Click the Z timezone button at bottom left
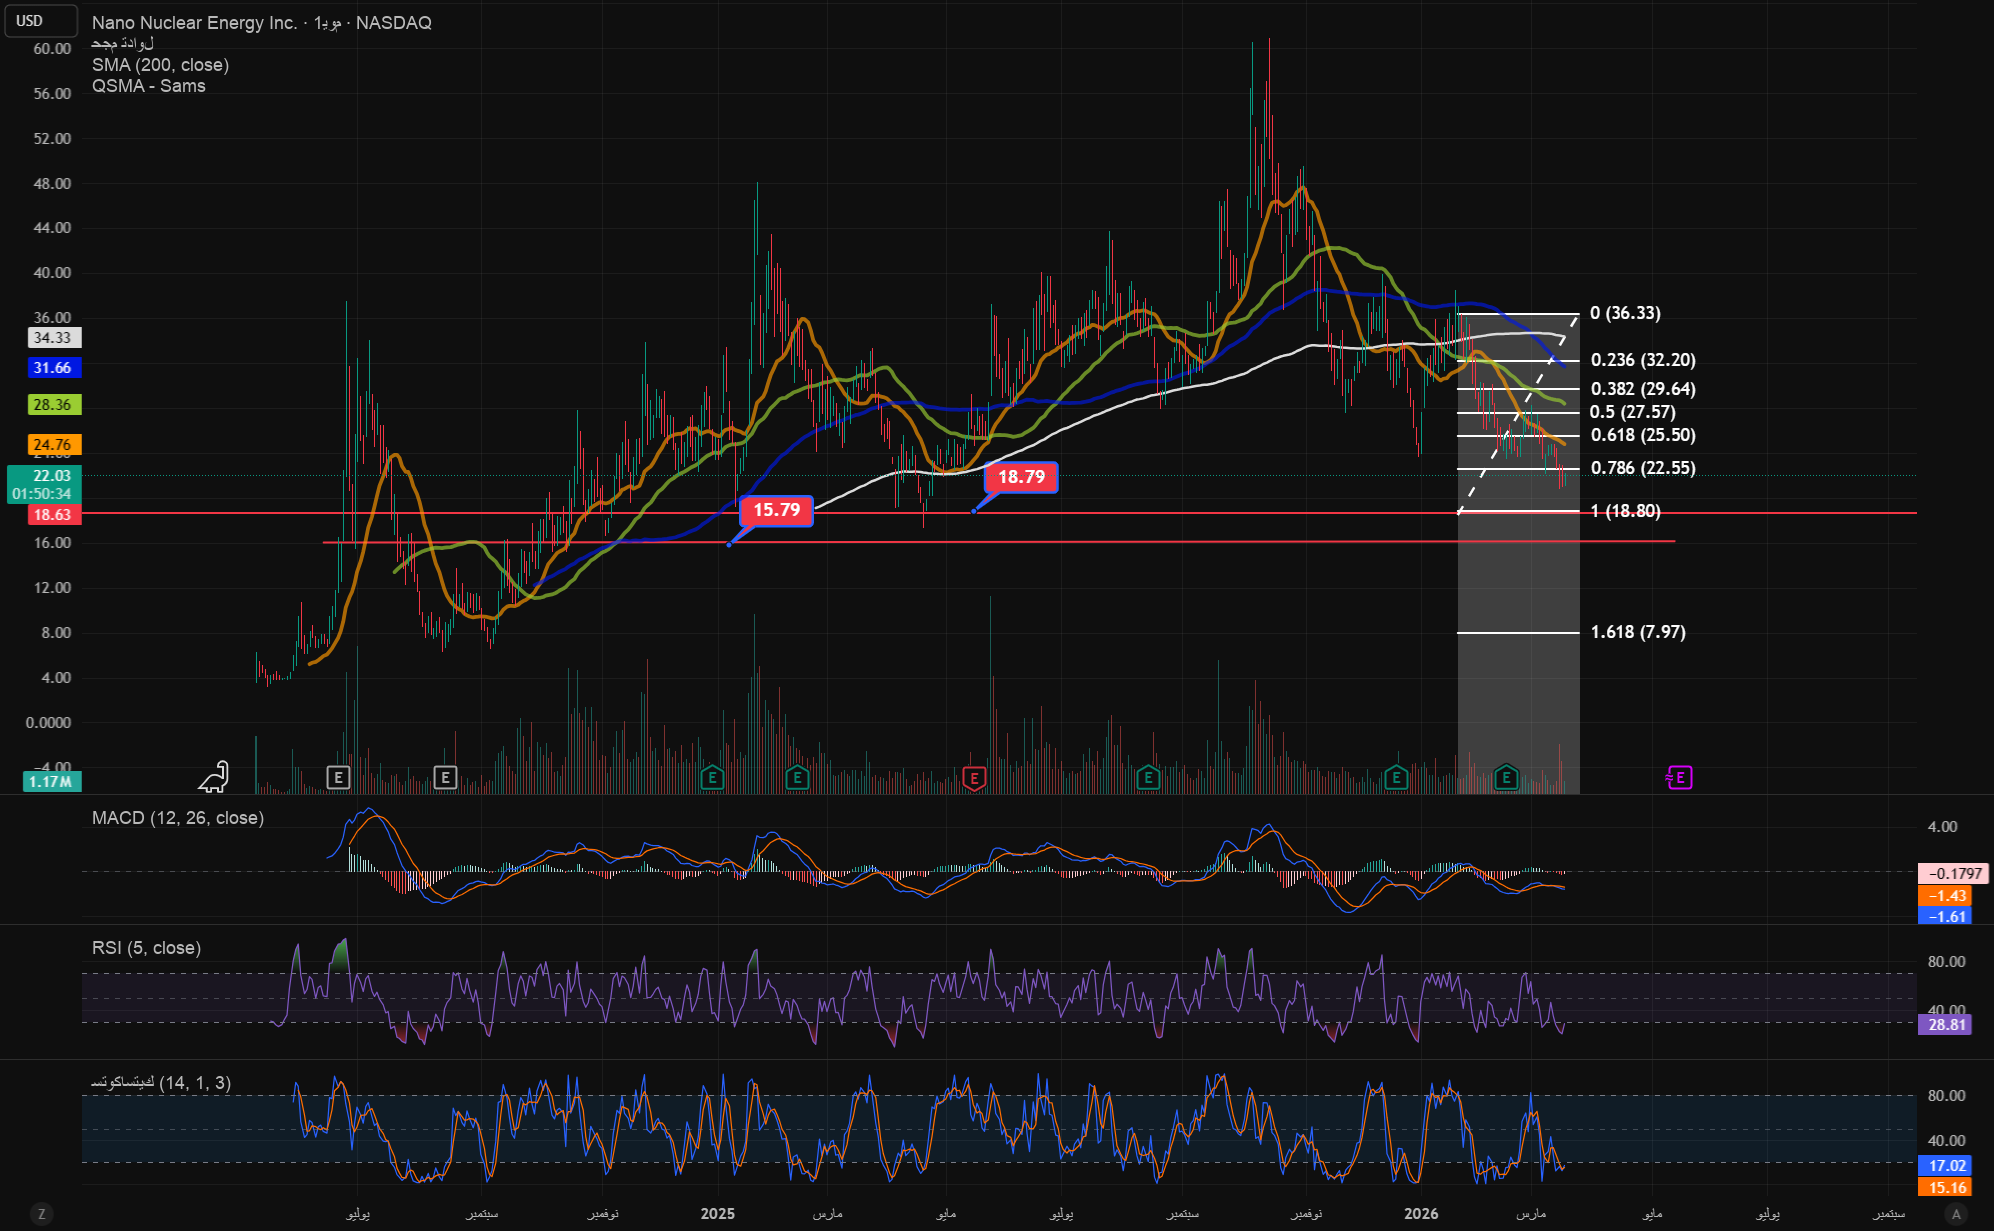The height and width of the screenshot is (1231, 1994). pos(41,1214)
